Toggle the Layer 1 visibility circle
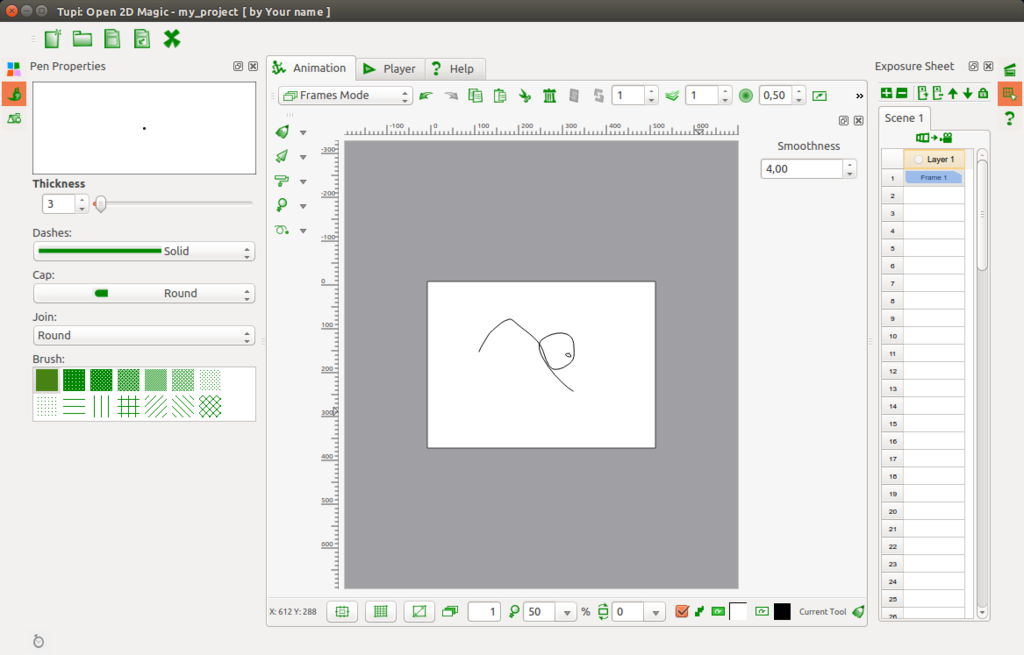The width and height of the screenshot is (1024, 655). (918, 159)
